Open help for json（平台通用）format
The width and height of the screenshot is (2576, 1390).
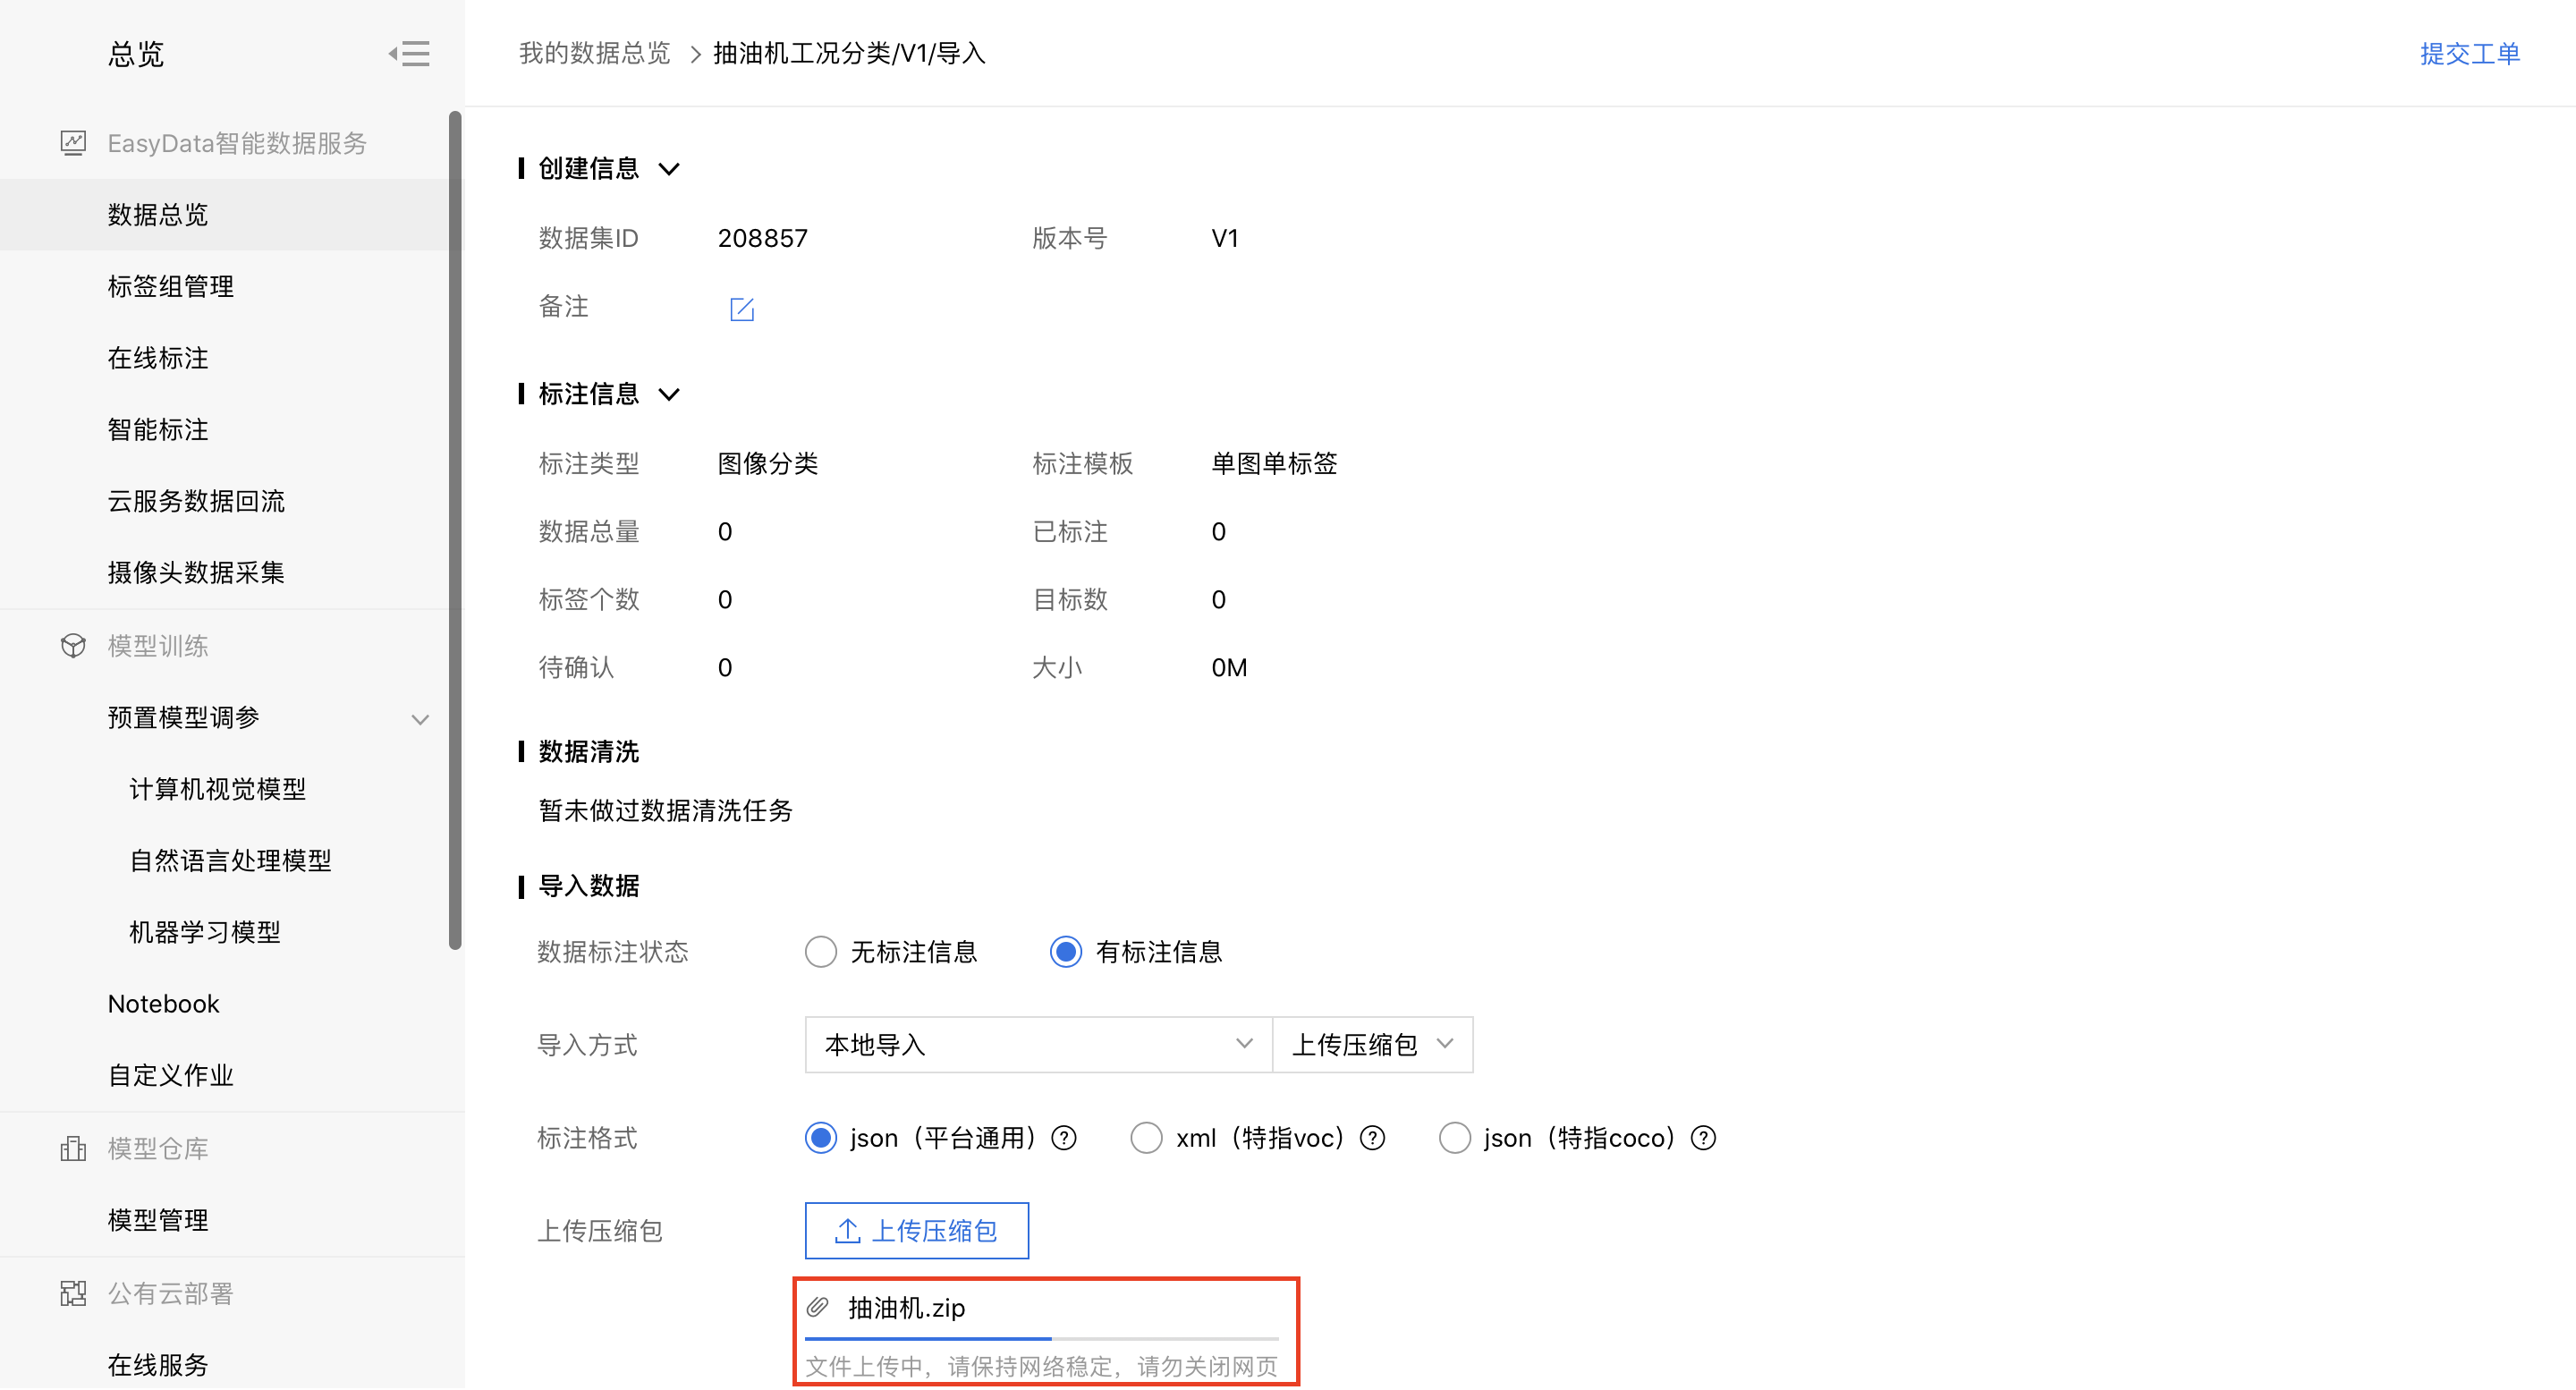pos(1065,1138)
